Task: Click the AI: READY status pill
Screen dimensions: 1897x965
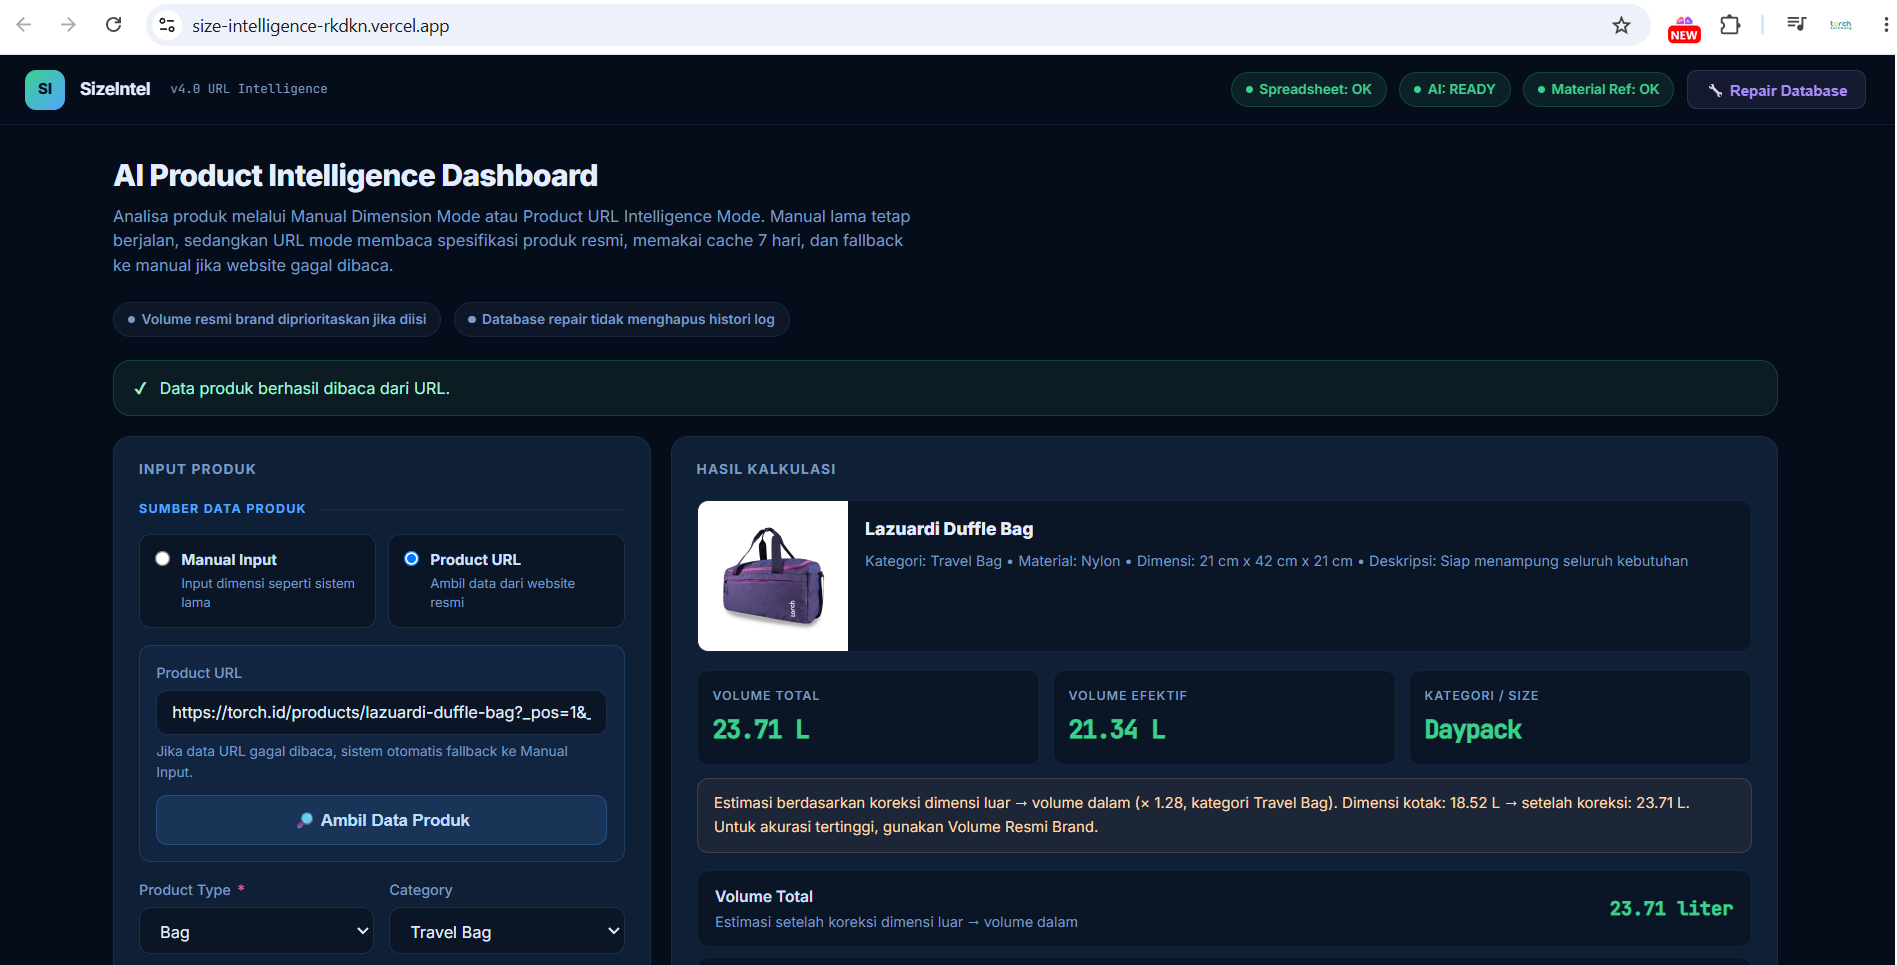Action: [1454, 89]
